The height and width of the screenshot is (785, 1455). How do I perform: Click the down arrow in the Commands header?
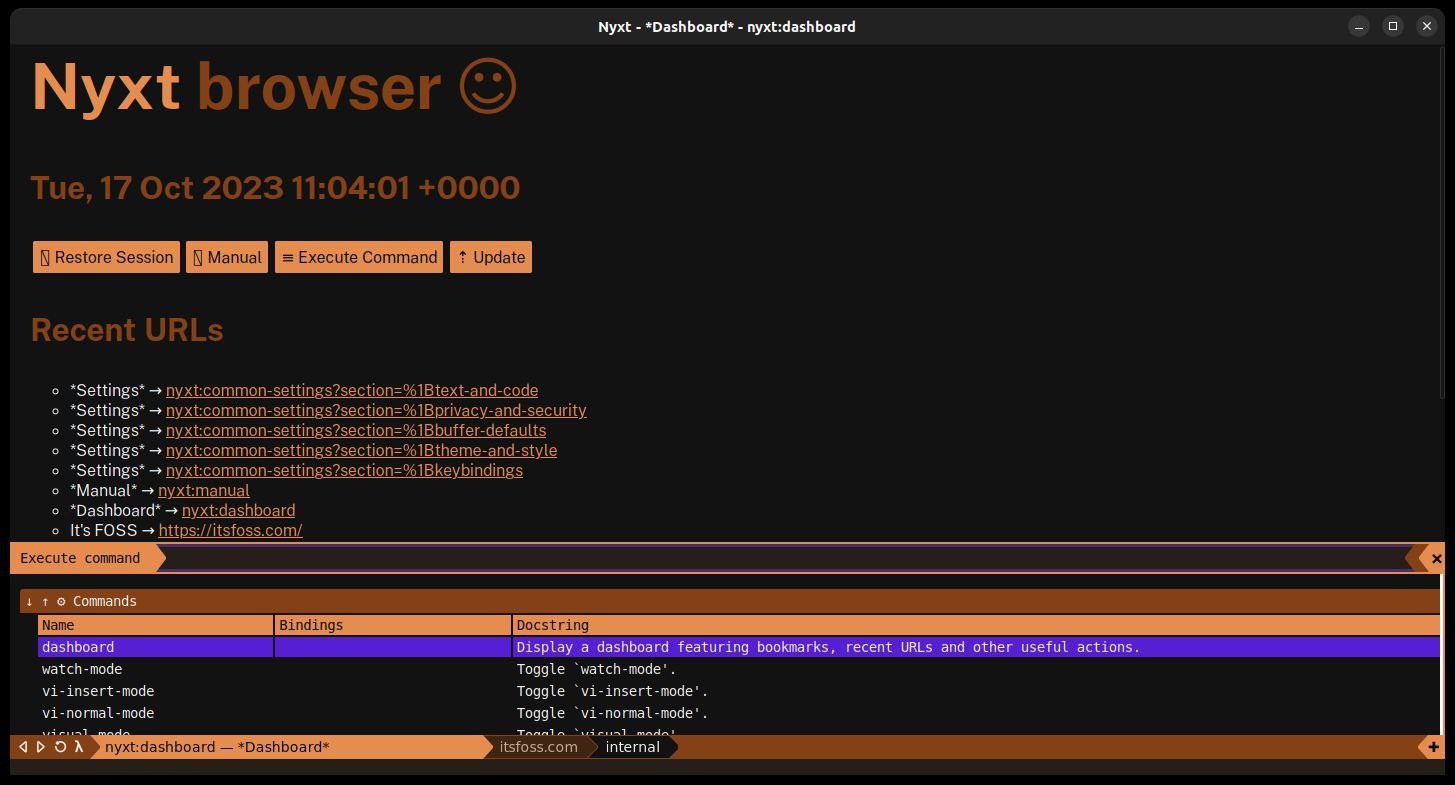(29, 601)
